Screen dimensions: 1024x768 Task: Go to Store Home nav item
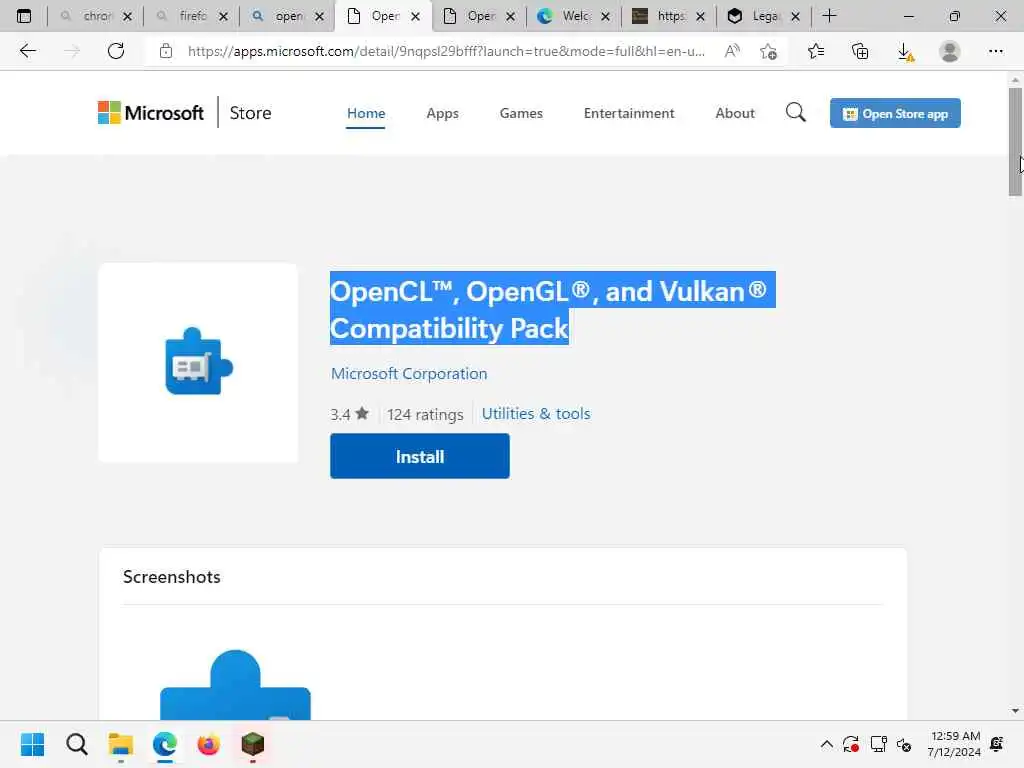click(366, 113)
